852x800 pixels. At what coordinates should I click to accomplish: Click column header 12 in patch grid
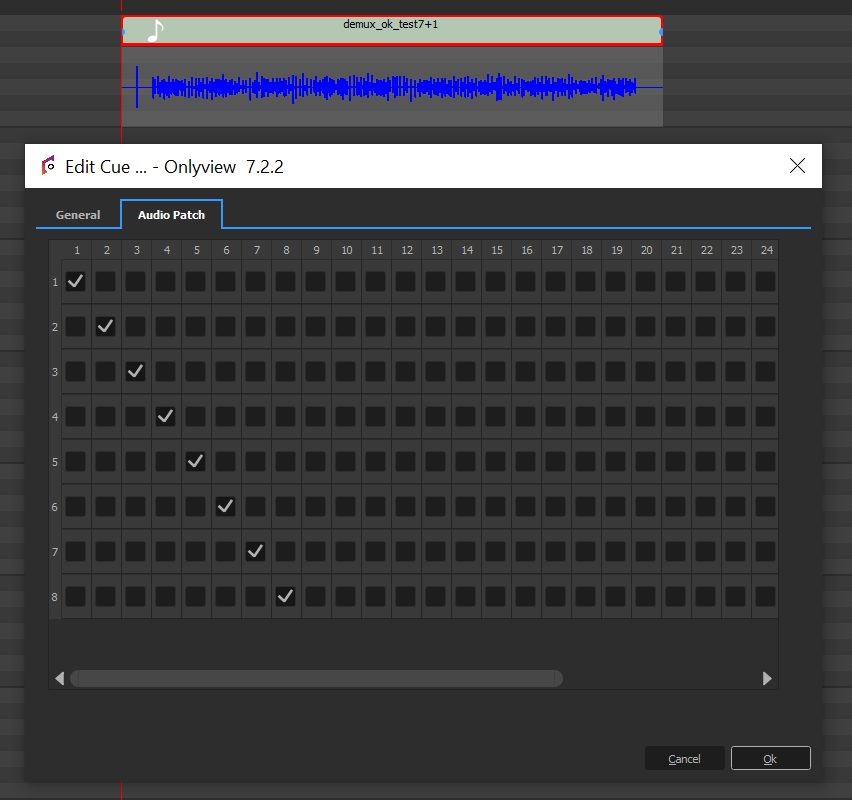[407, 250]
